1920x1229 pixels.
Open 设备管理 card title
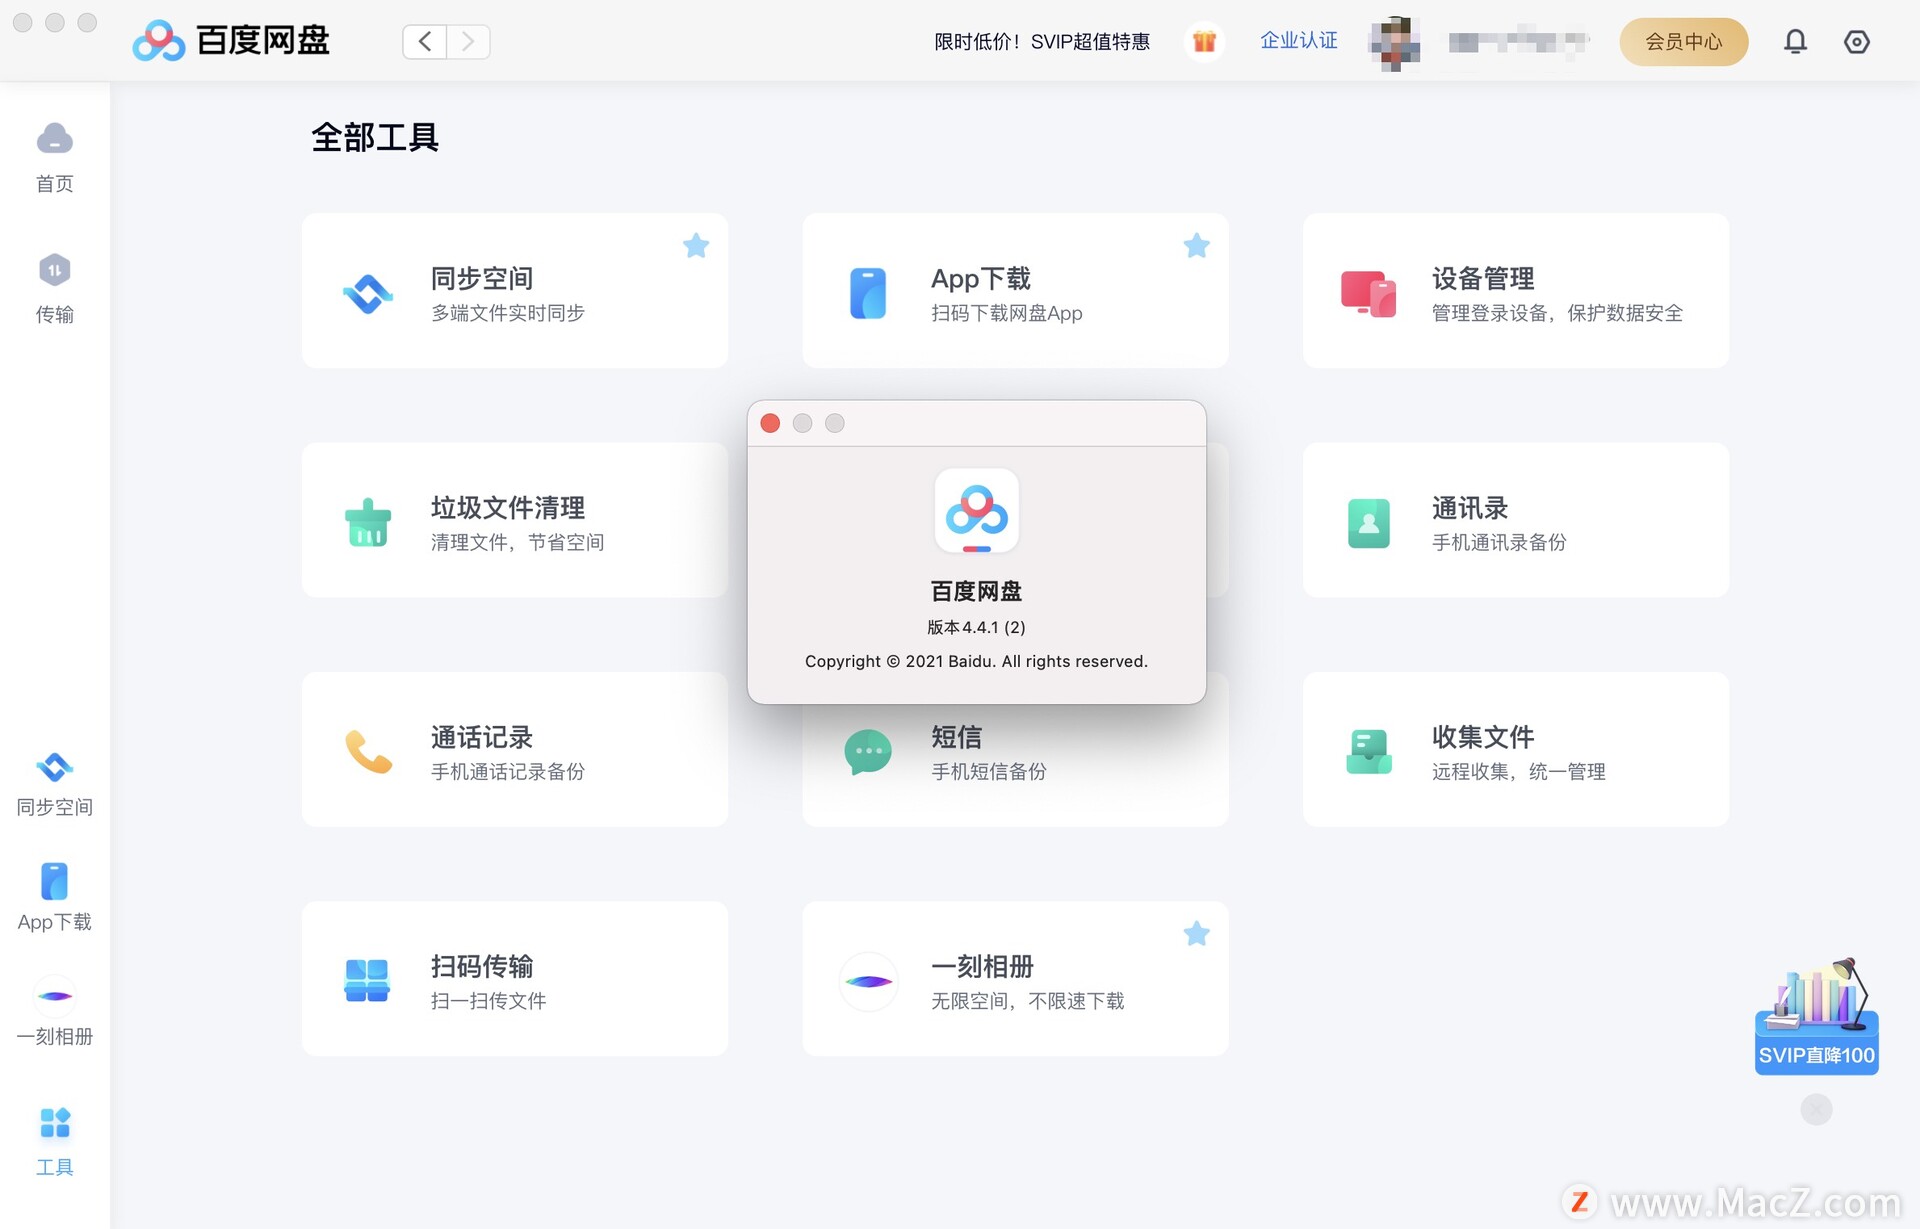click(1483, 278)
